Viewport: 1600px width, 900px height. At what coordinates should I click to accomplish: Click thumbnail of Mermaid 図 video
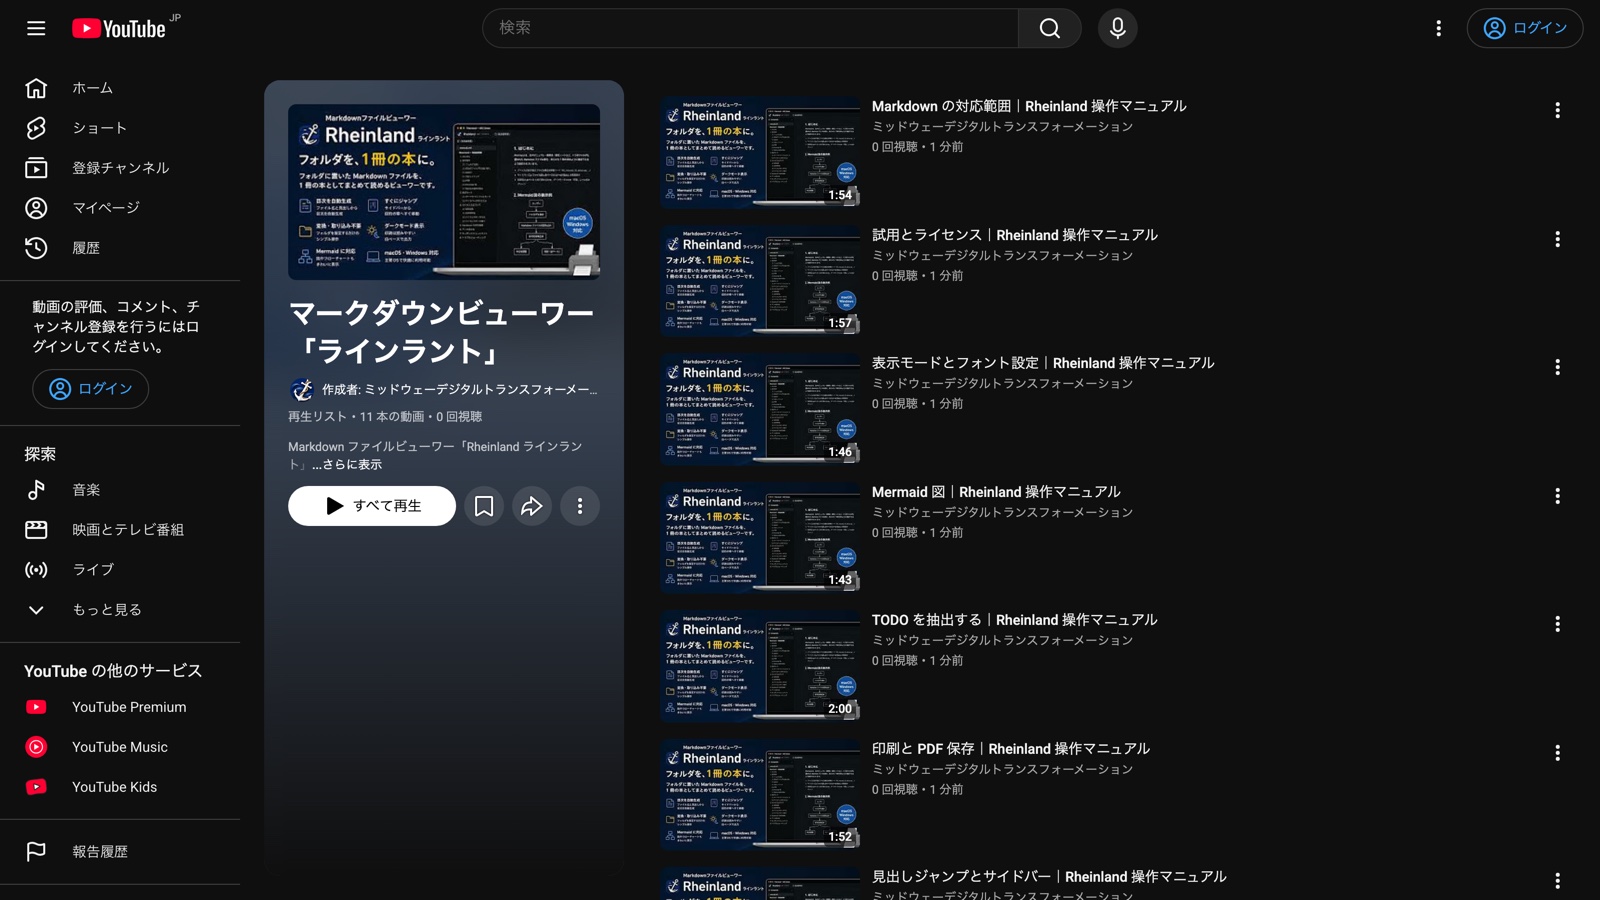pyautogui.click(x=760, y=538)
